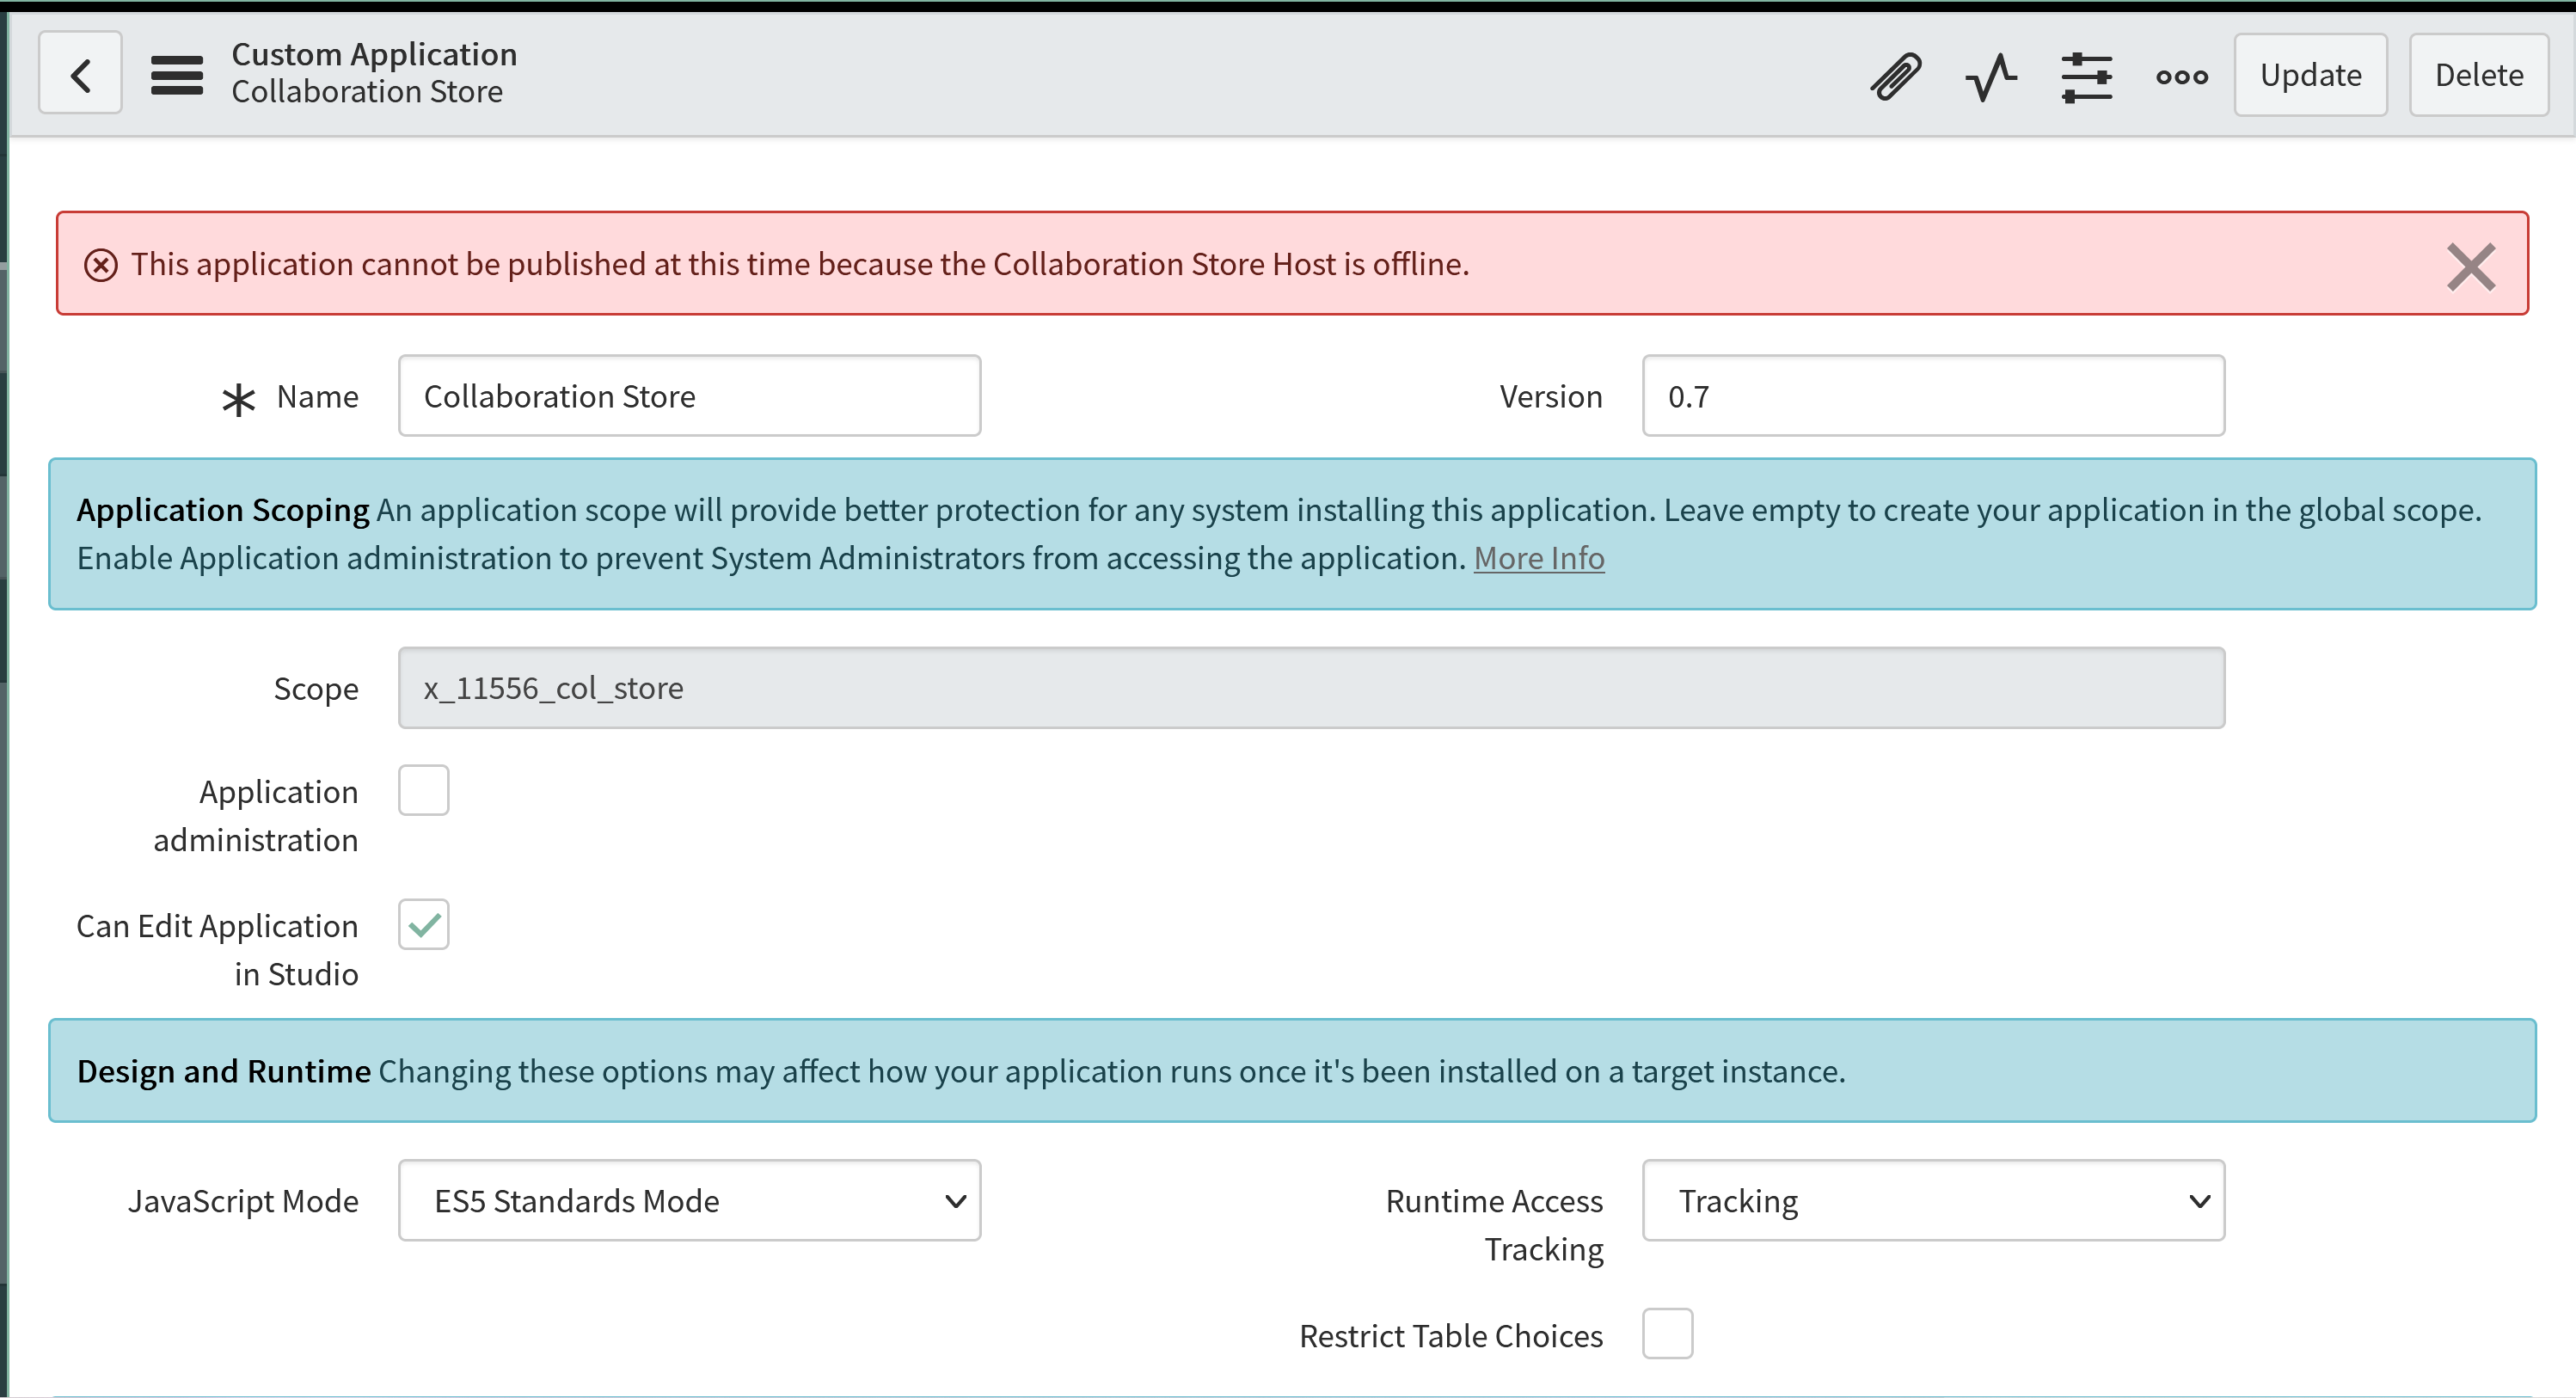Open the activity stream pulse icon
This screenshot has width=2576, height=1398.
point(1990,76)
